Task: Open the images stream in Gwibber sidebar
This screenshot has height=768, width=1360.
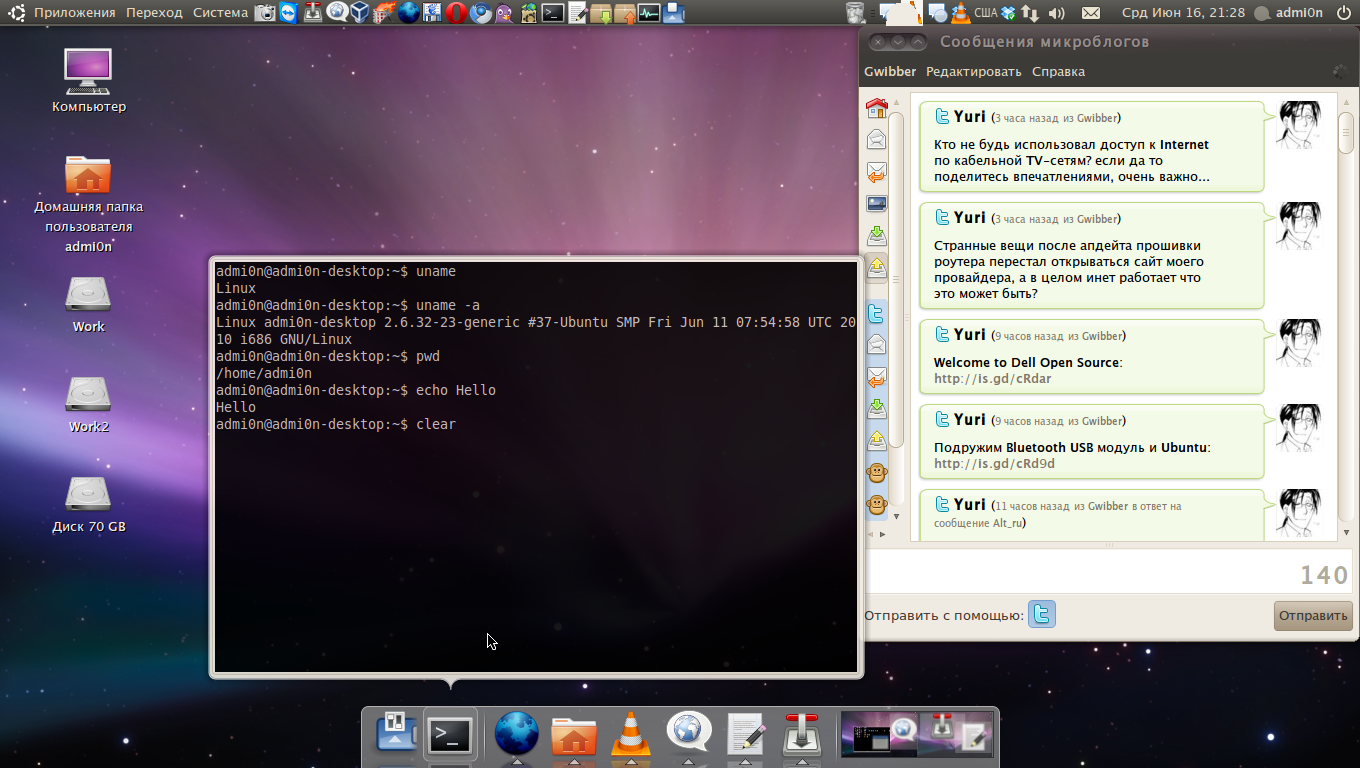Action: click(x=877, y=203)
